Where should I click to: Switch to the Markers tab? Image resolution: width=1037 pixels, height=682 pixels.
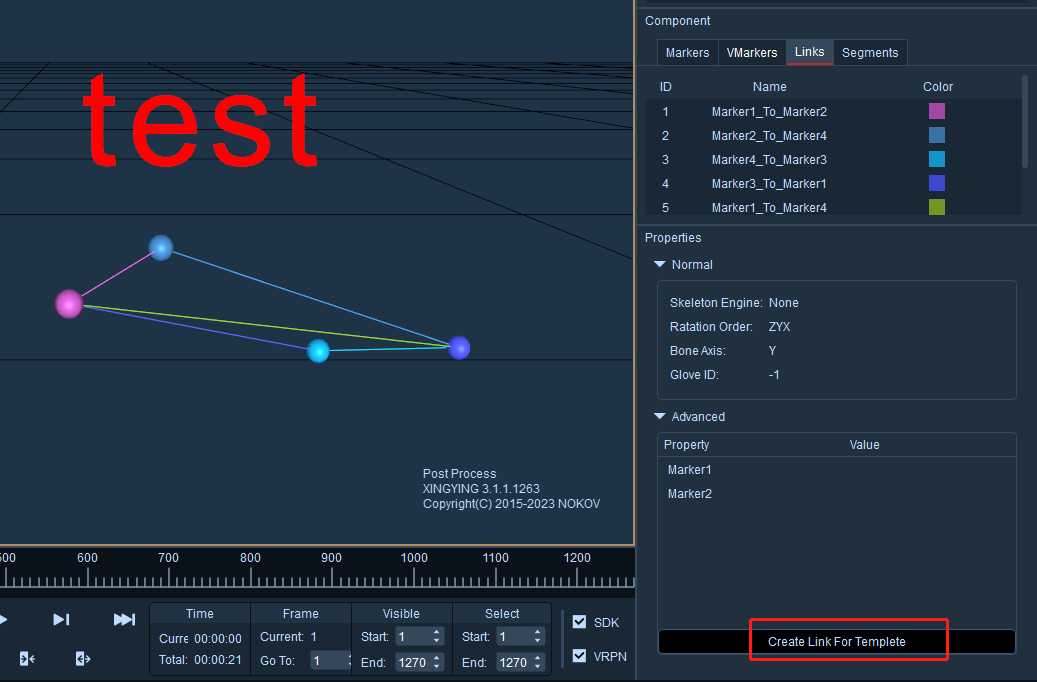coord(687,53)
